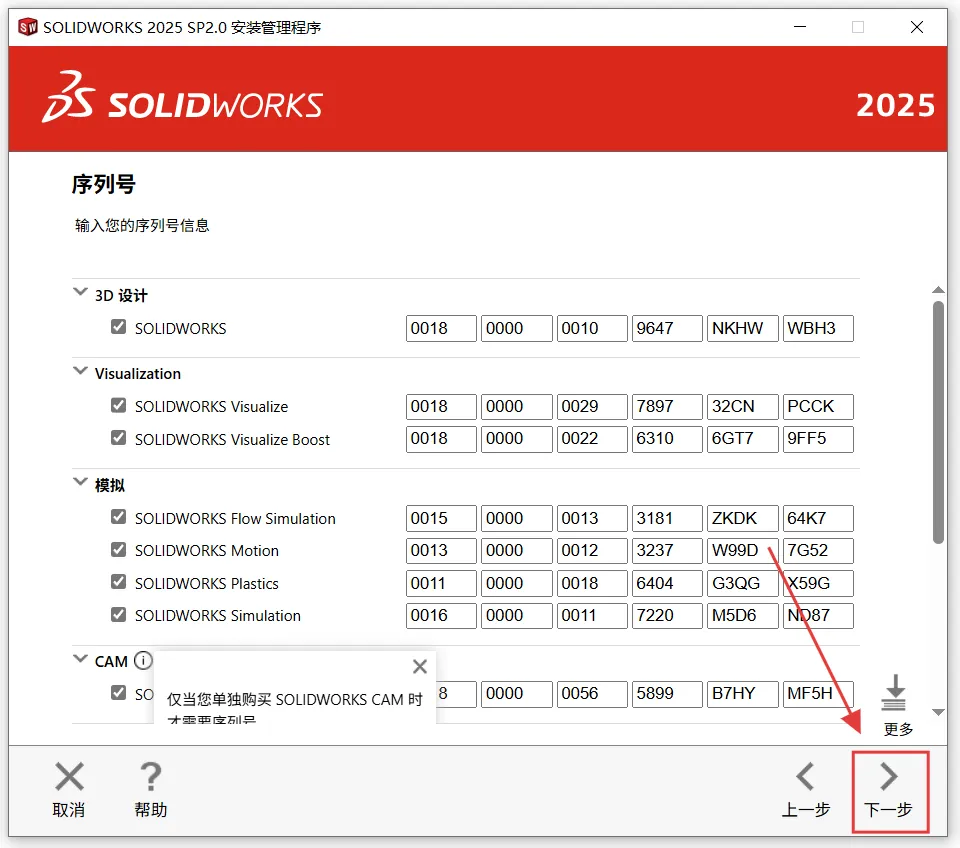Collapse the CAM section
The image size is (960, 848).
(80, 659)
